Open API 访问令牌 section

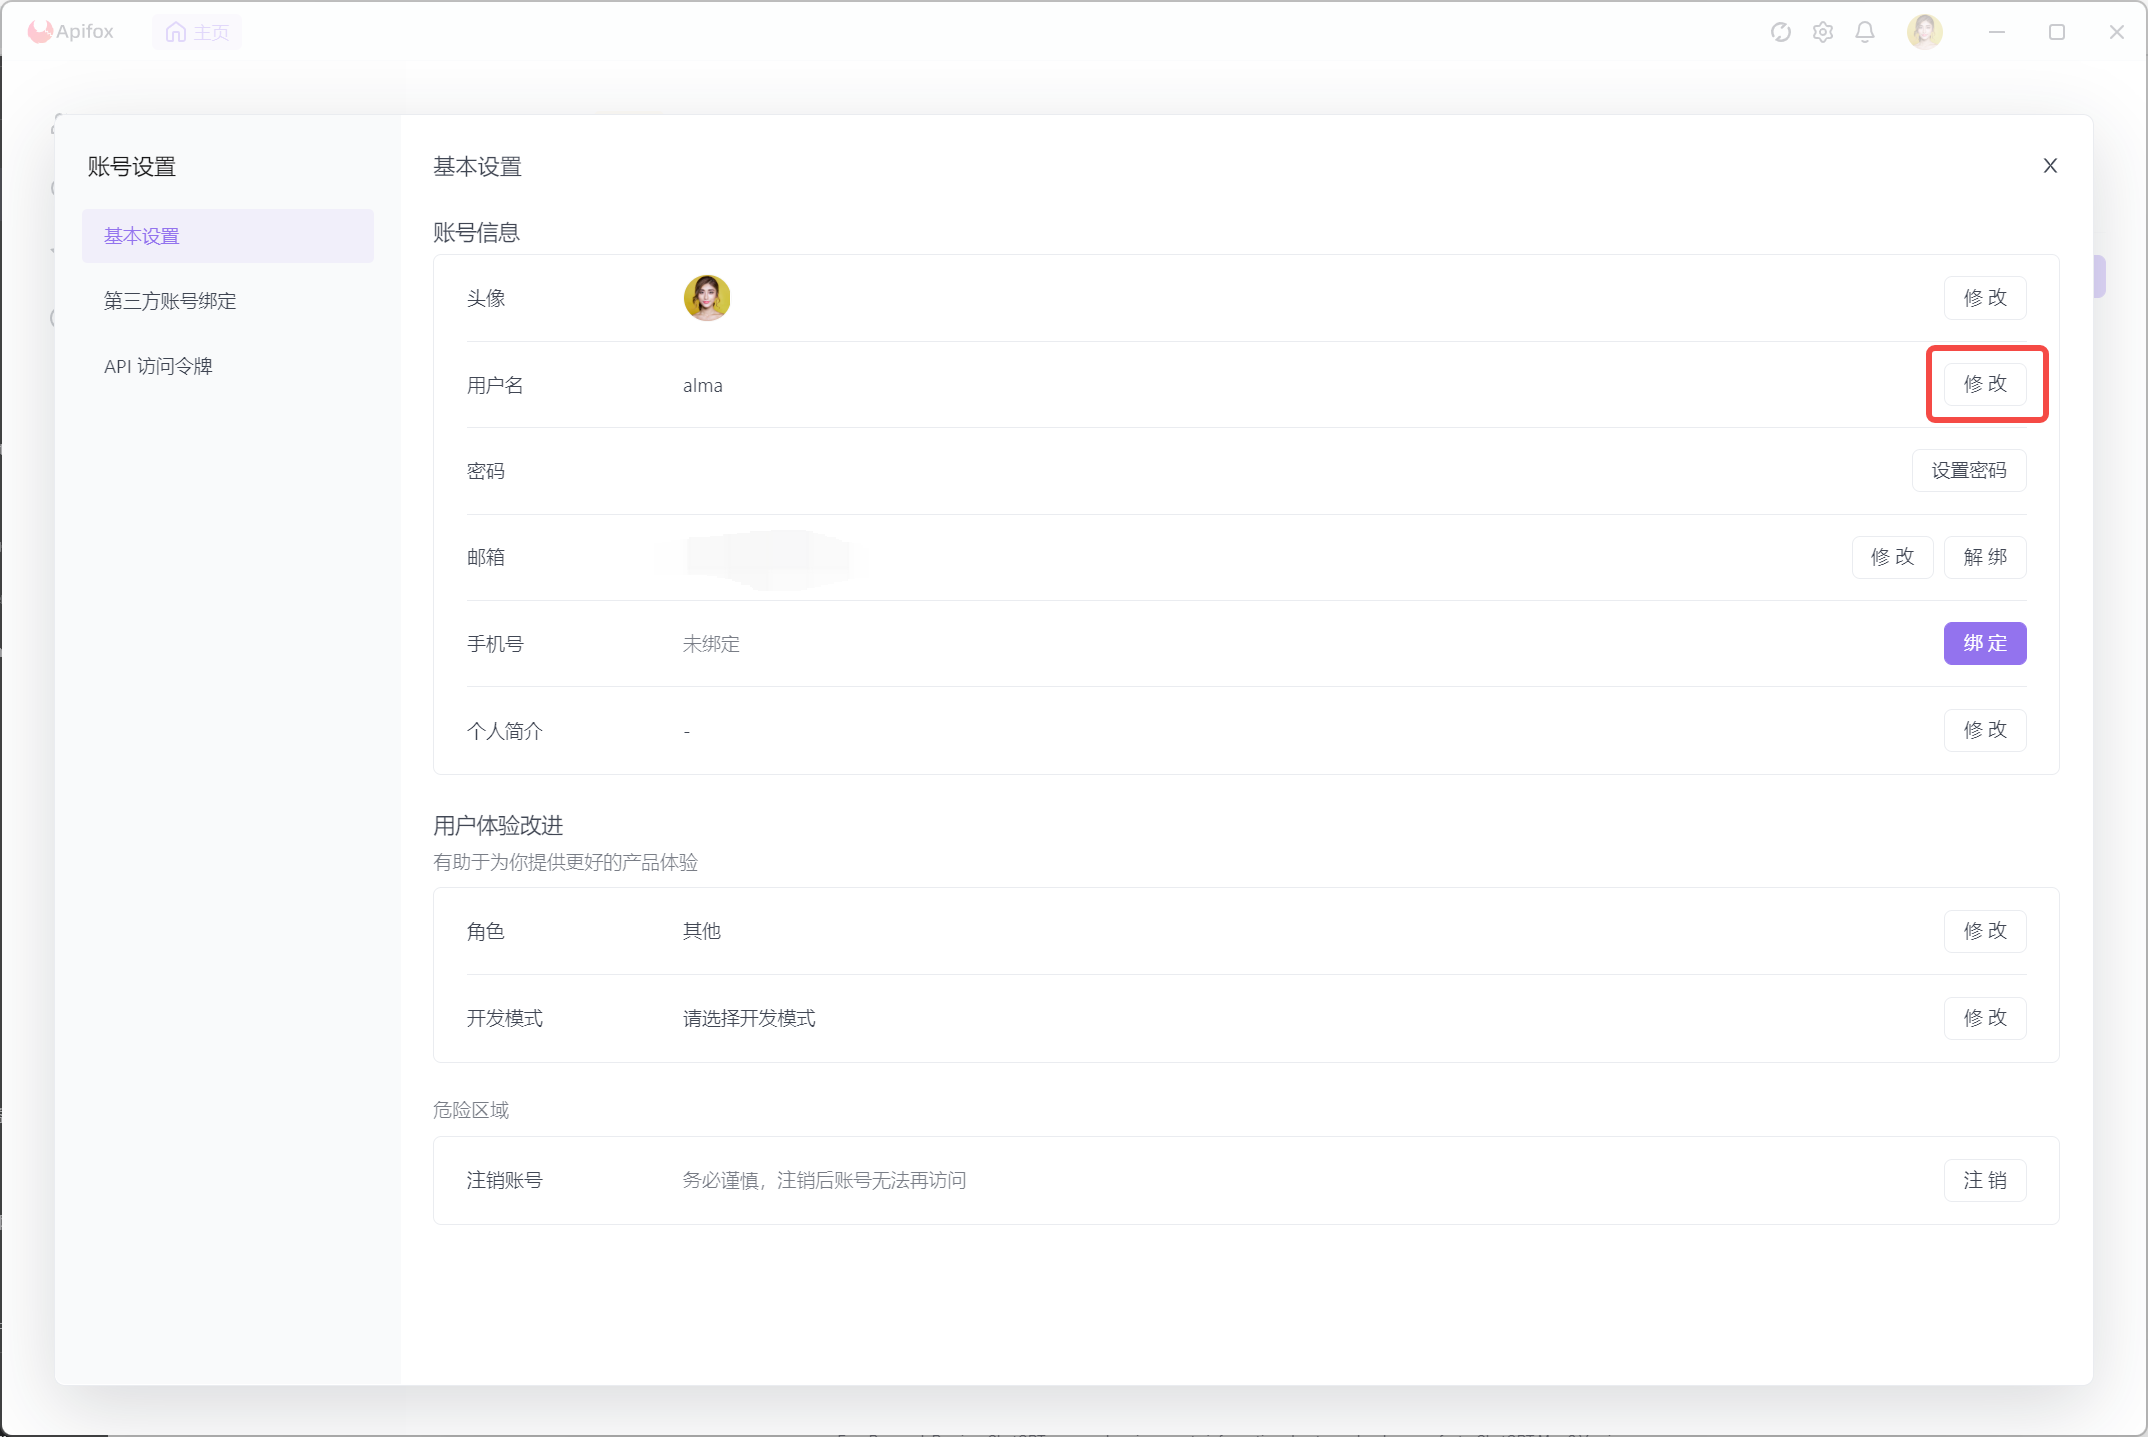pyautogui.click(x=158, y=366)
